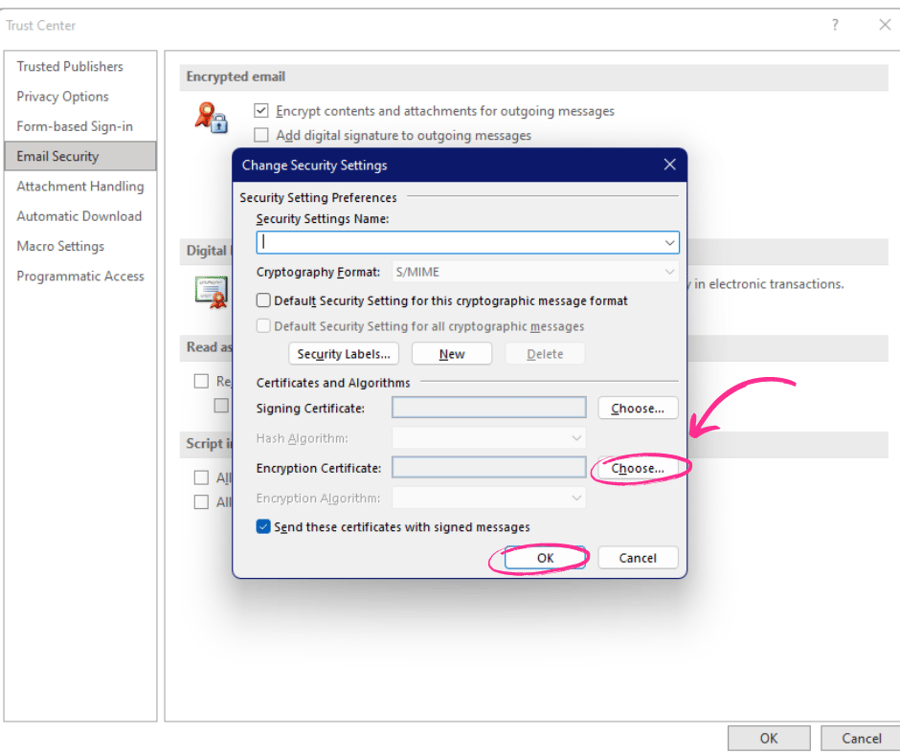Click the encrypted email padlock certificate icon
Screen dimensions: 900x754
point(210,116)
